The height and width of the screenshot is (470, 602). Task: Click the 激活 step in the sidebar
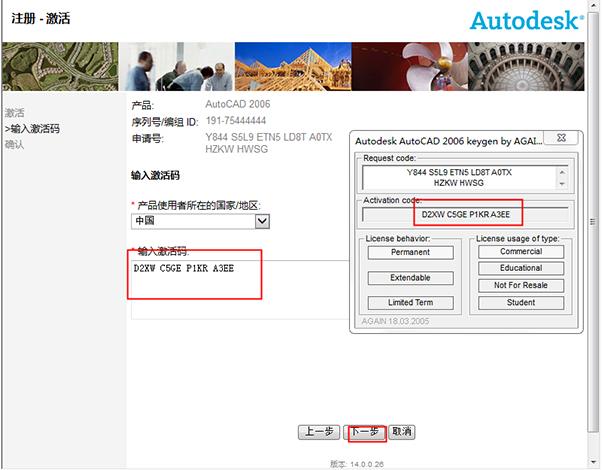(x=15, y=113)
